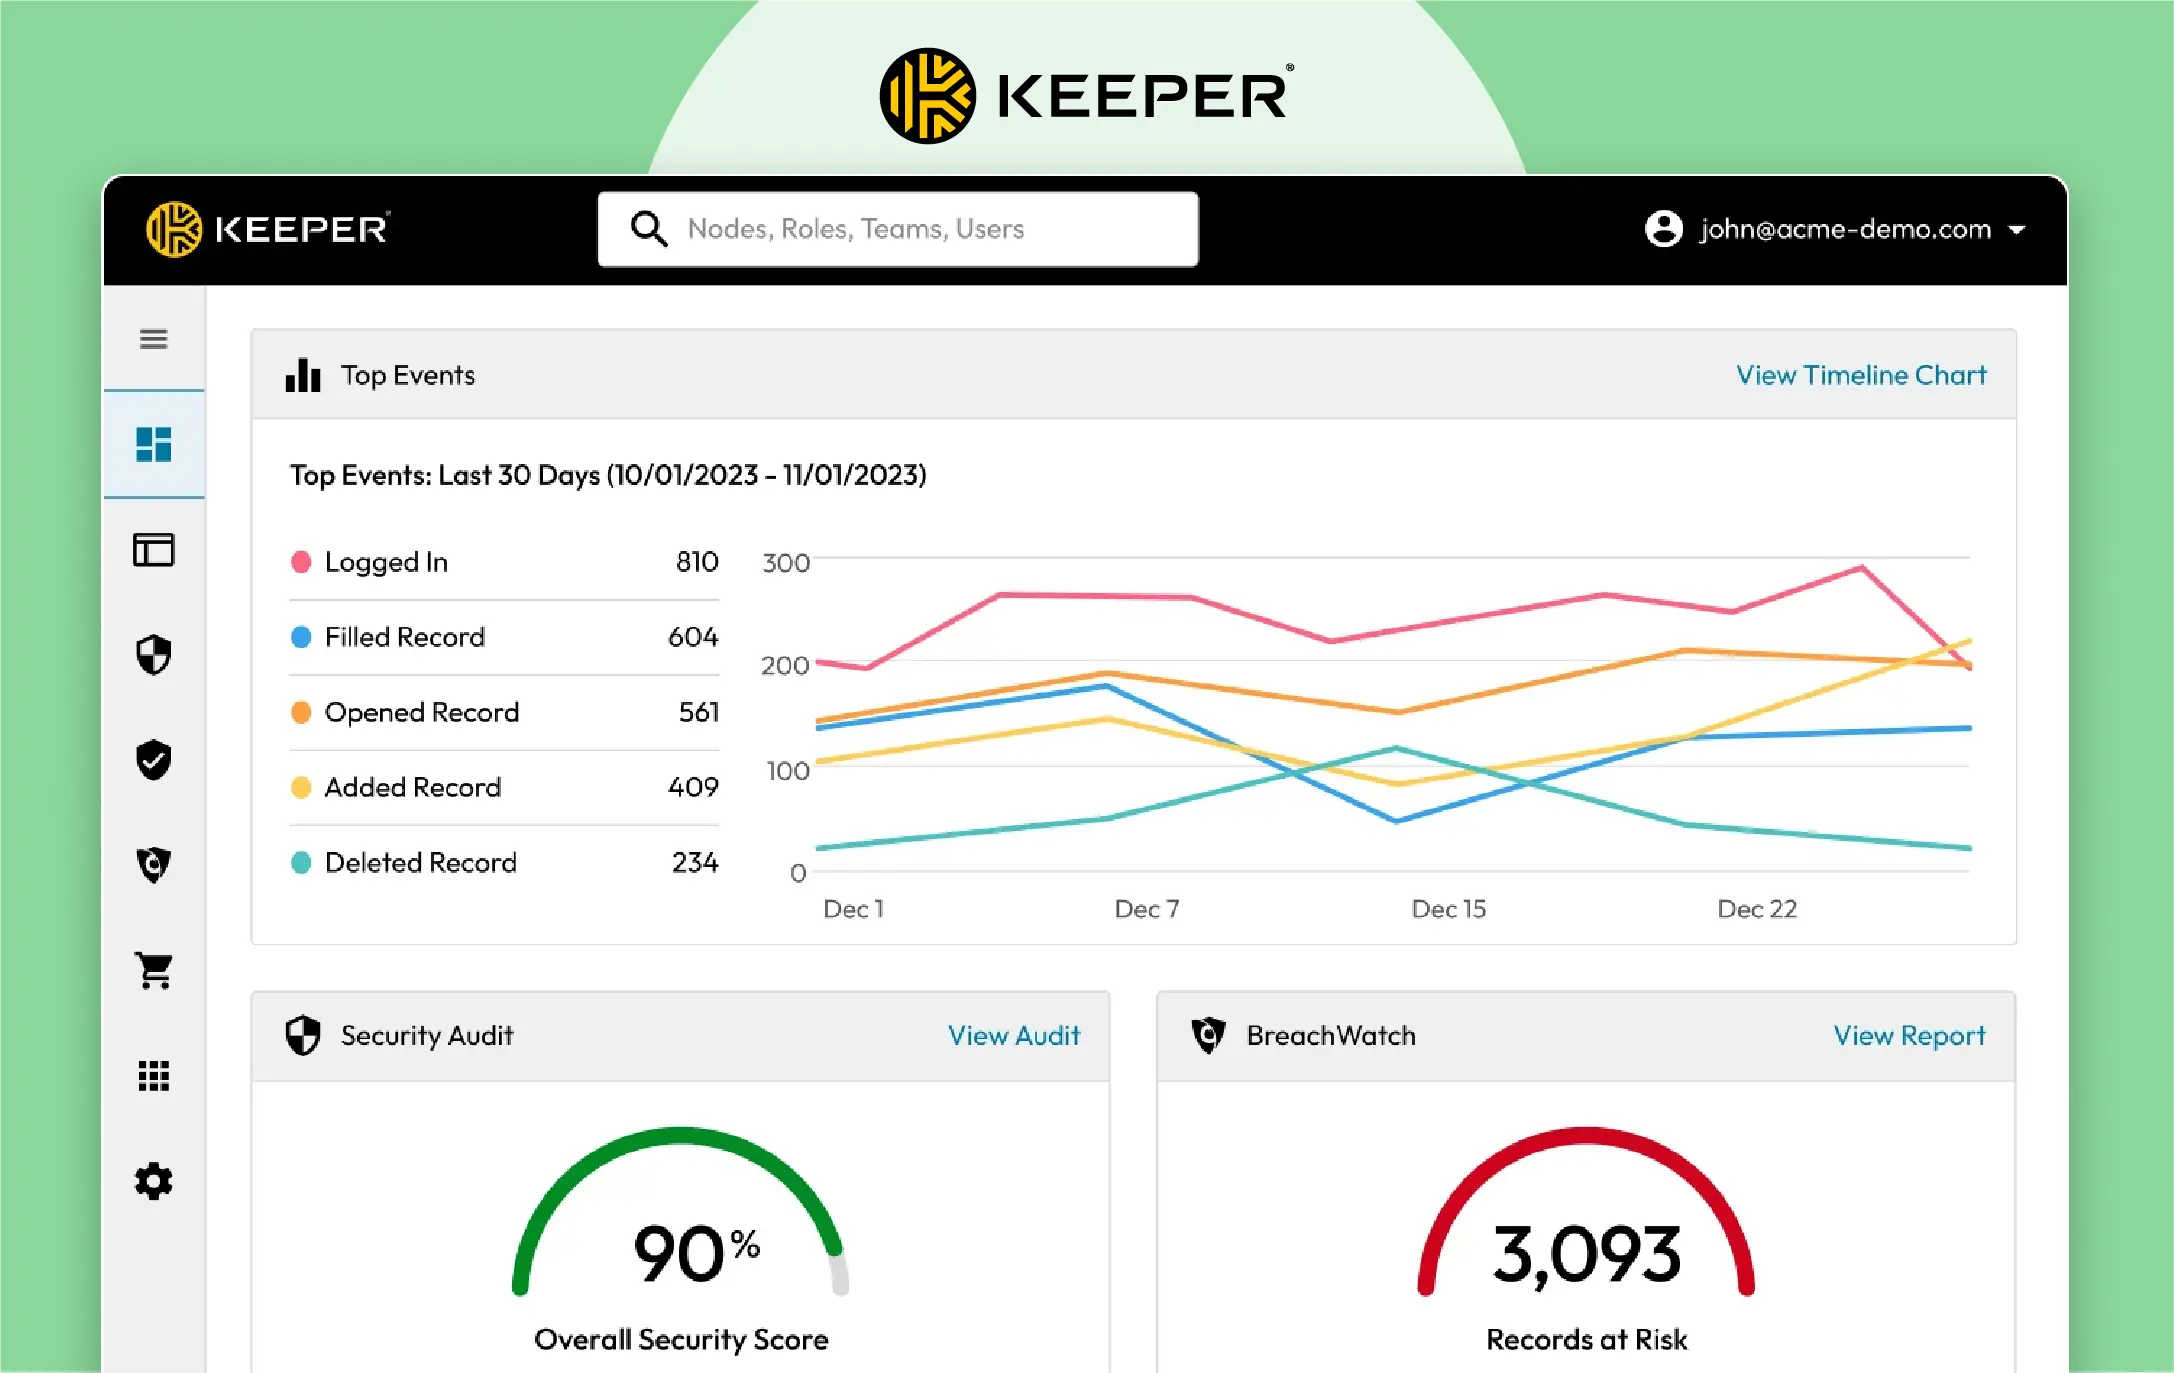Image resolution: width=2174 pixels, height=1373 pixels.
Task: Click the Overall Security Score label
Action: tap(681, 1339)
